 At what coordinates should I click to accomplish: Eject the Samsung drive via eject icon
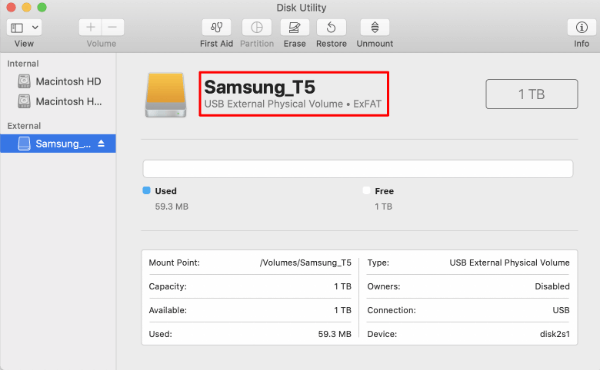tap(101, 143)
